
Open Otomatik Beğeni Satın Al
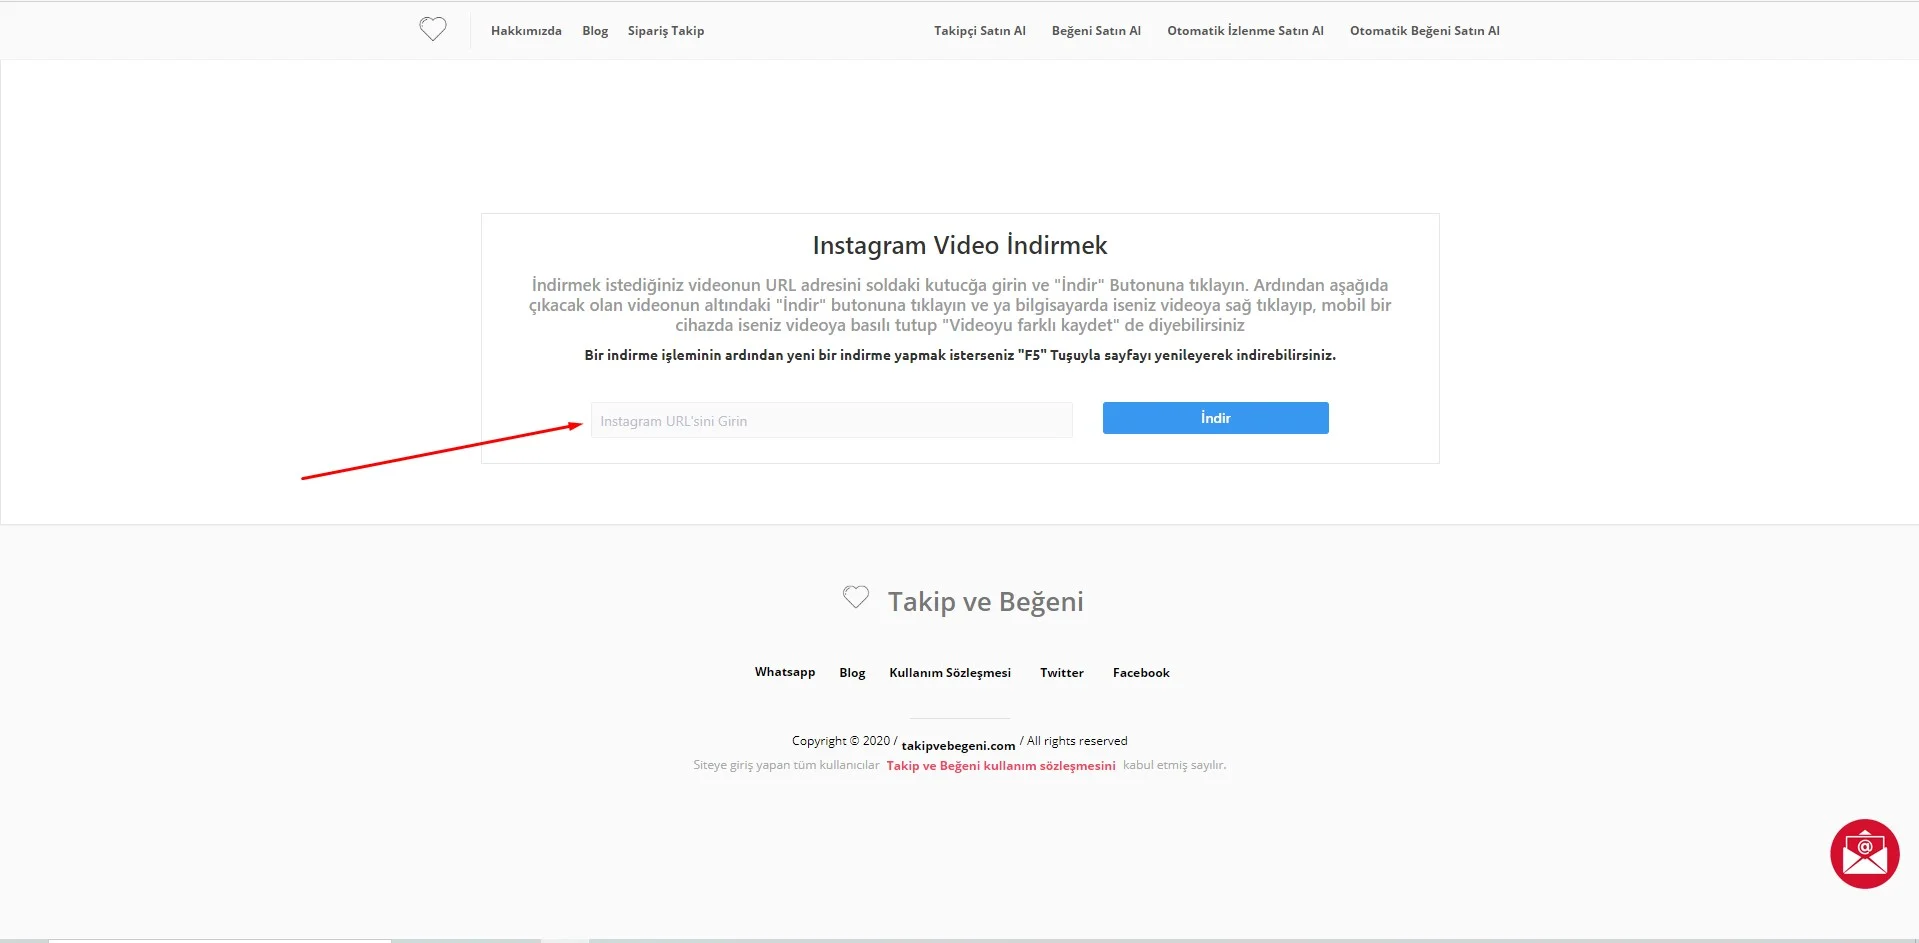[1425, 31]
